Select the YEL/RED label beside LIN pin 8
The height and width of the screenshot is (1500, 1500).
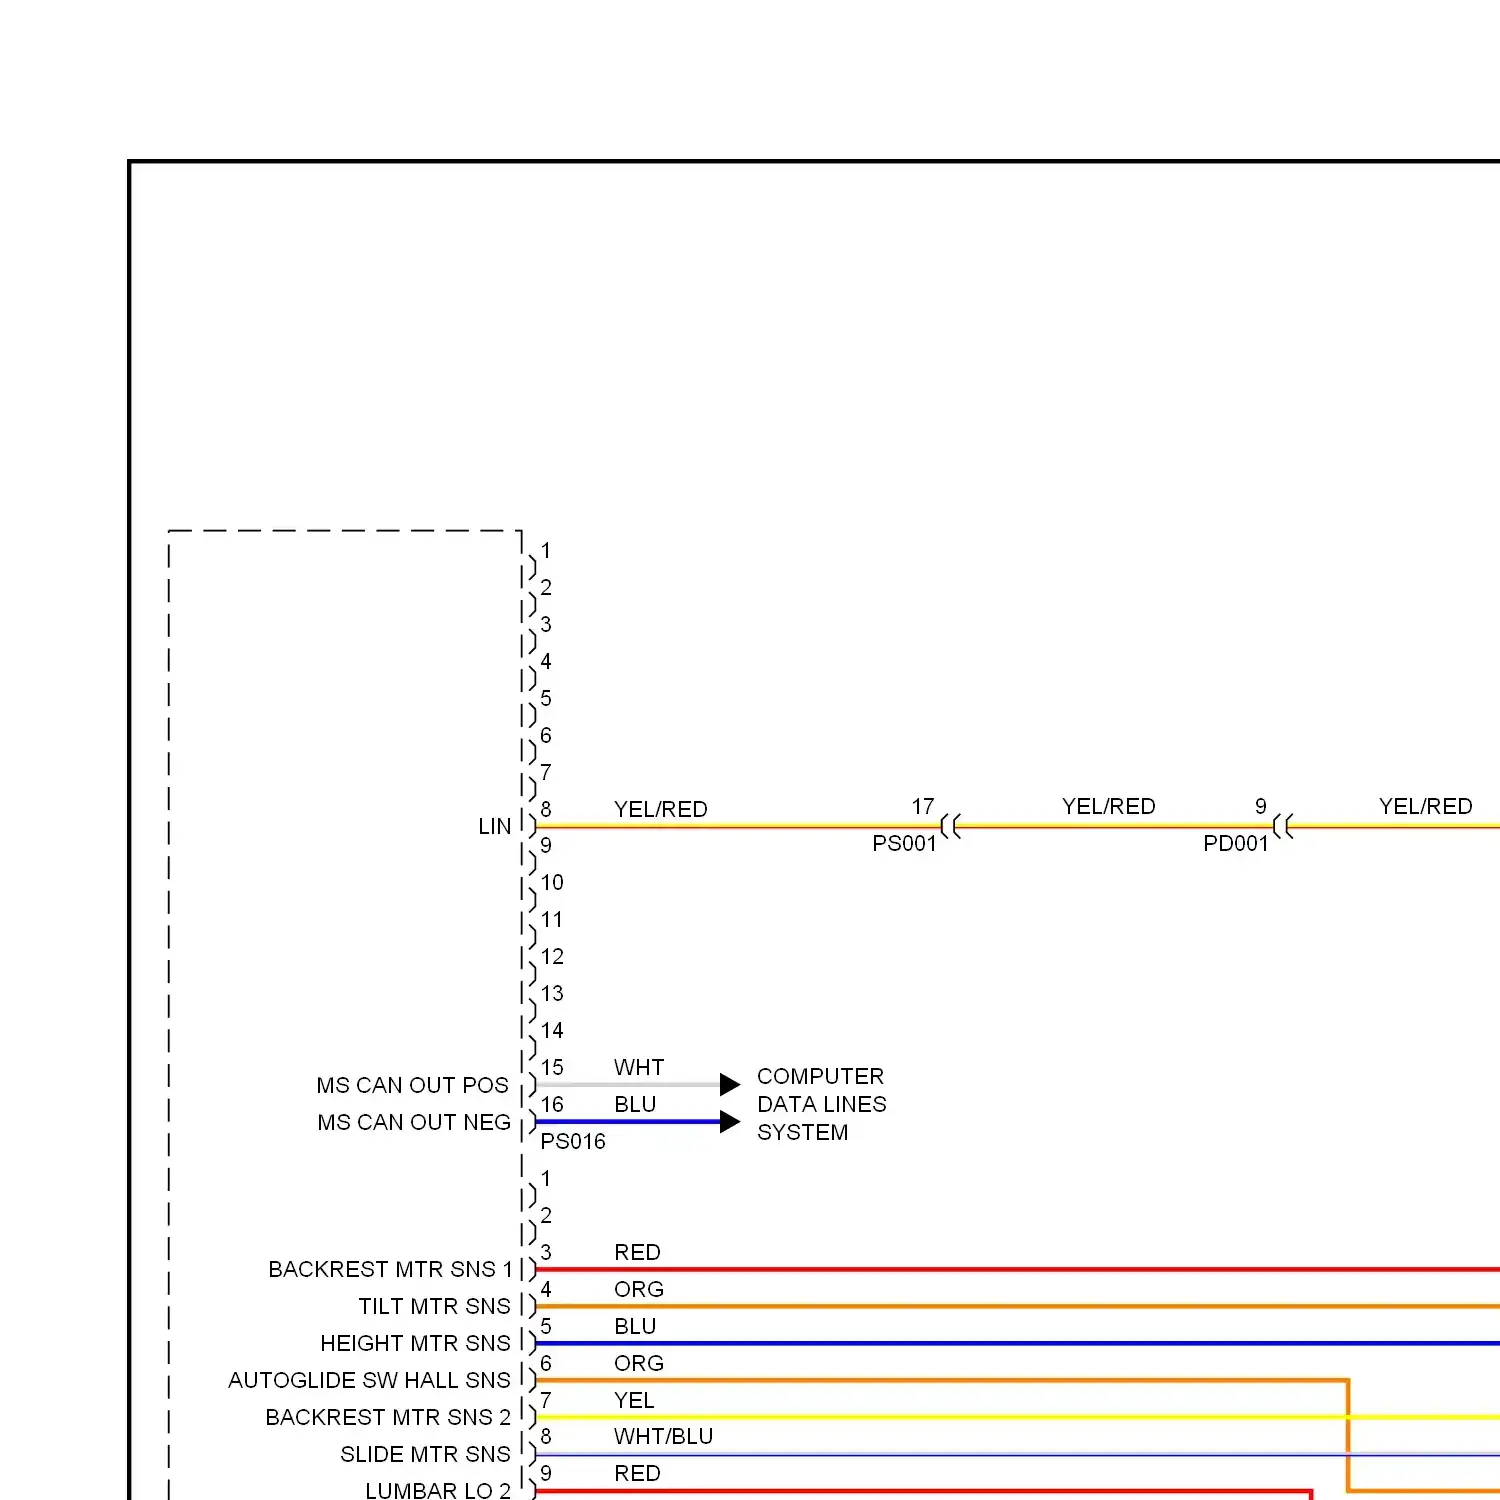click(x=660, y=809)
